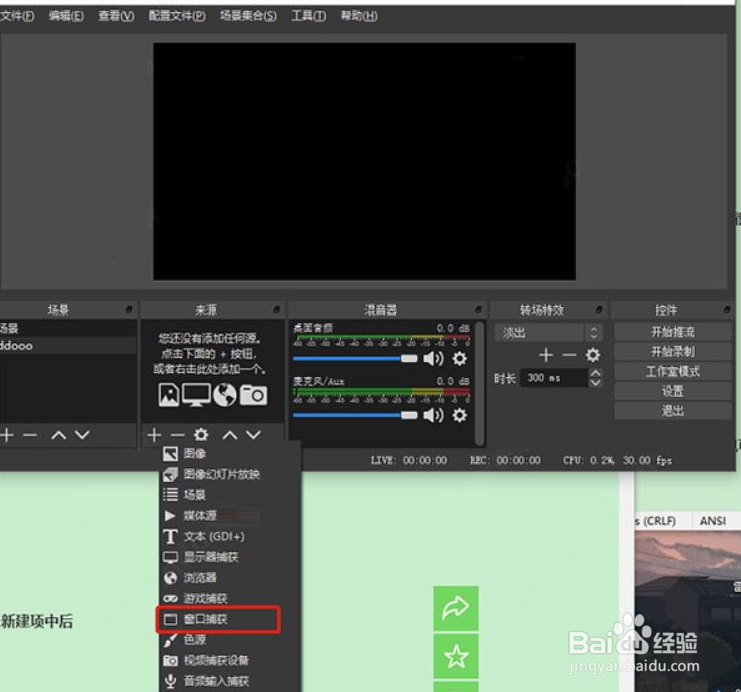
Task: Open the 桌面音频 gear settings
Action: point(459,359)
